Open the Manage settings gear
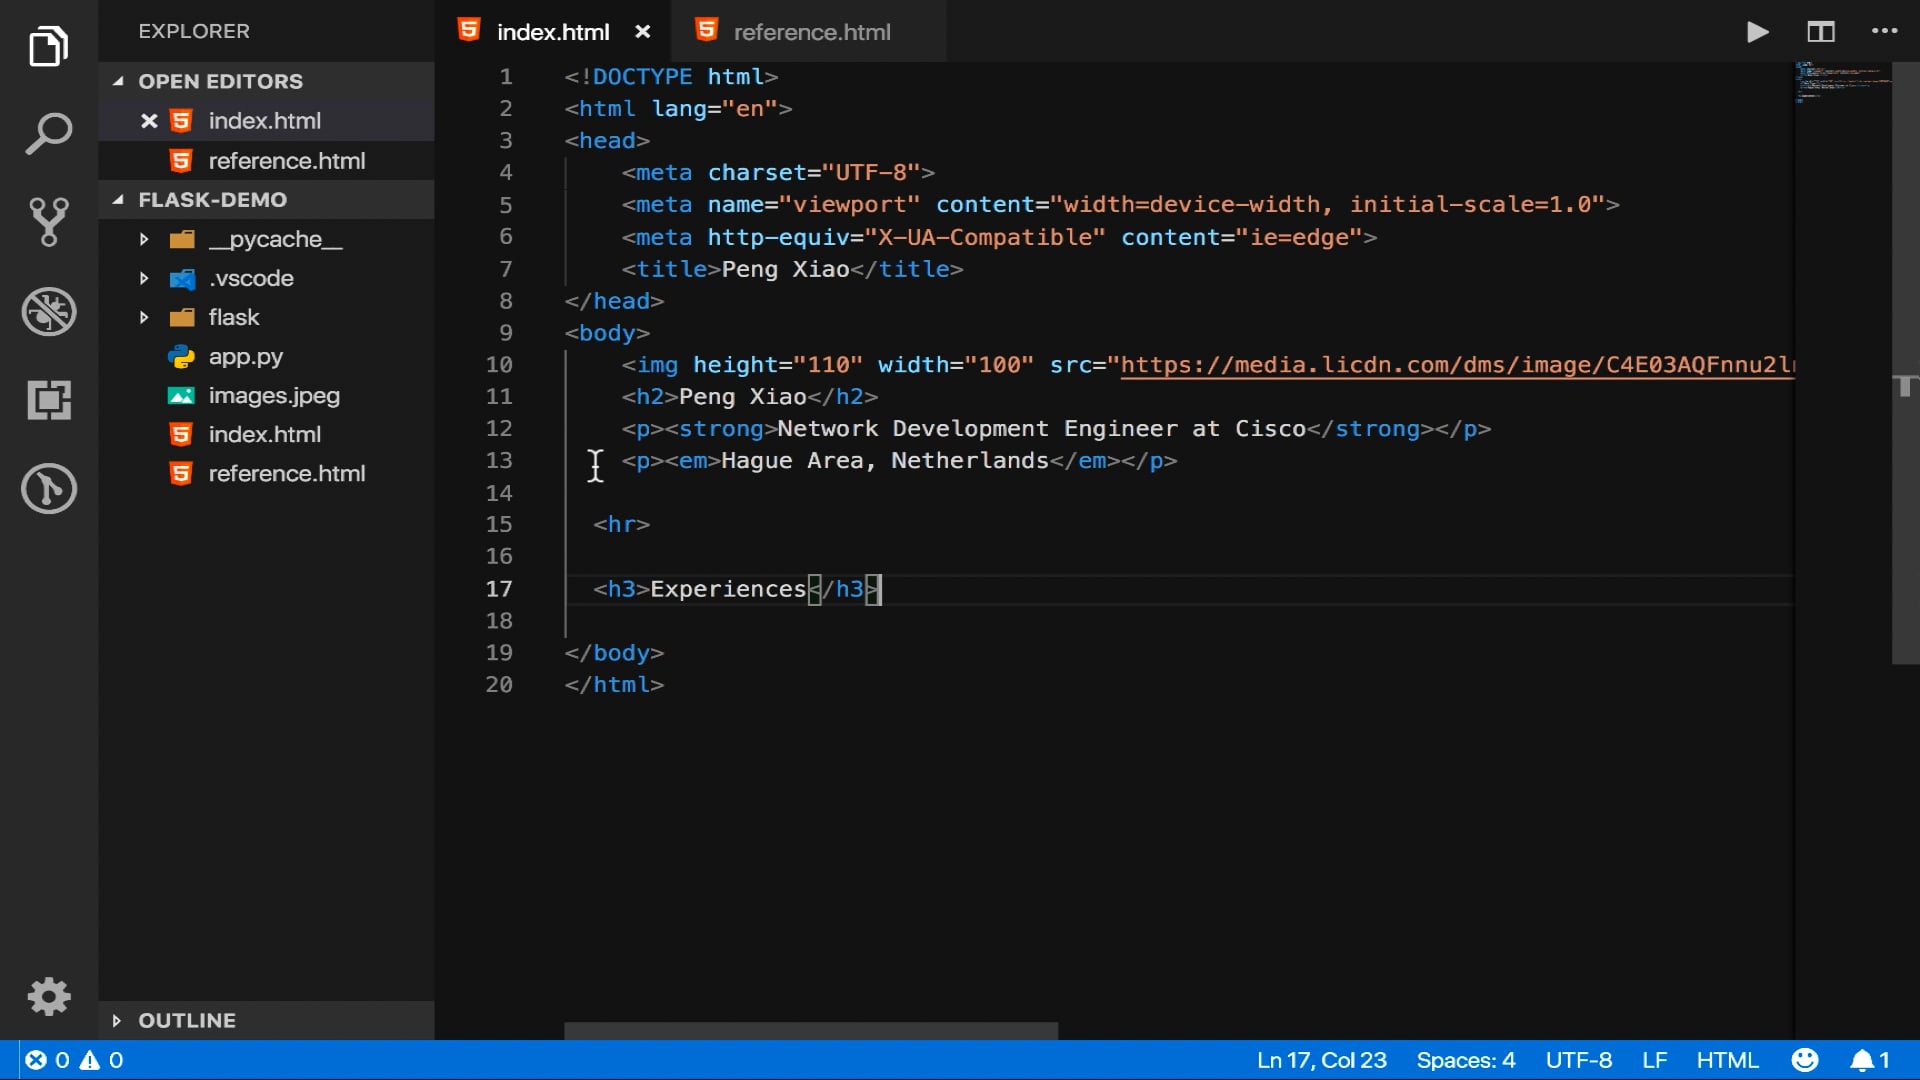This screenshot has width=1920, height=1080. [48, 996]
